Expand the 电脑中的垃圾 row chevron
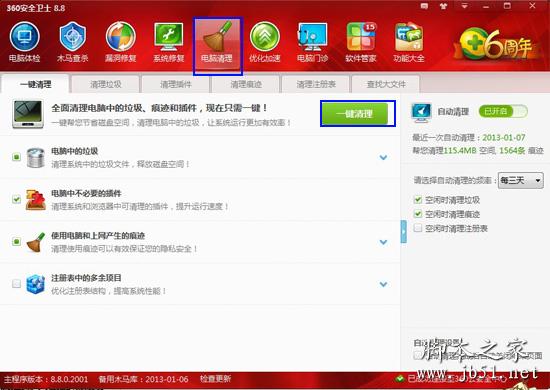The height and width of the screenshot is (390, 550). (x=383, y=157)
